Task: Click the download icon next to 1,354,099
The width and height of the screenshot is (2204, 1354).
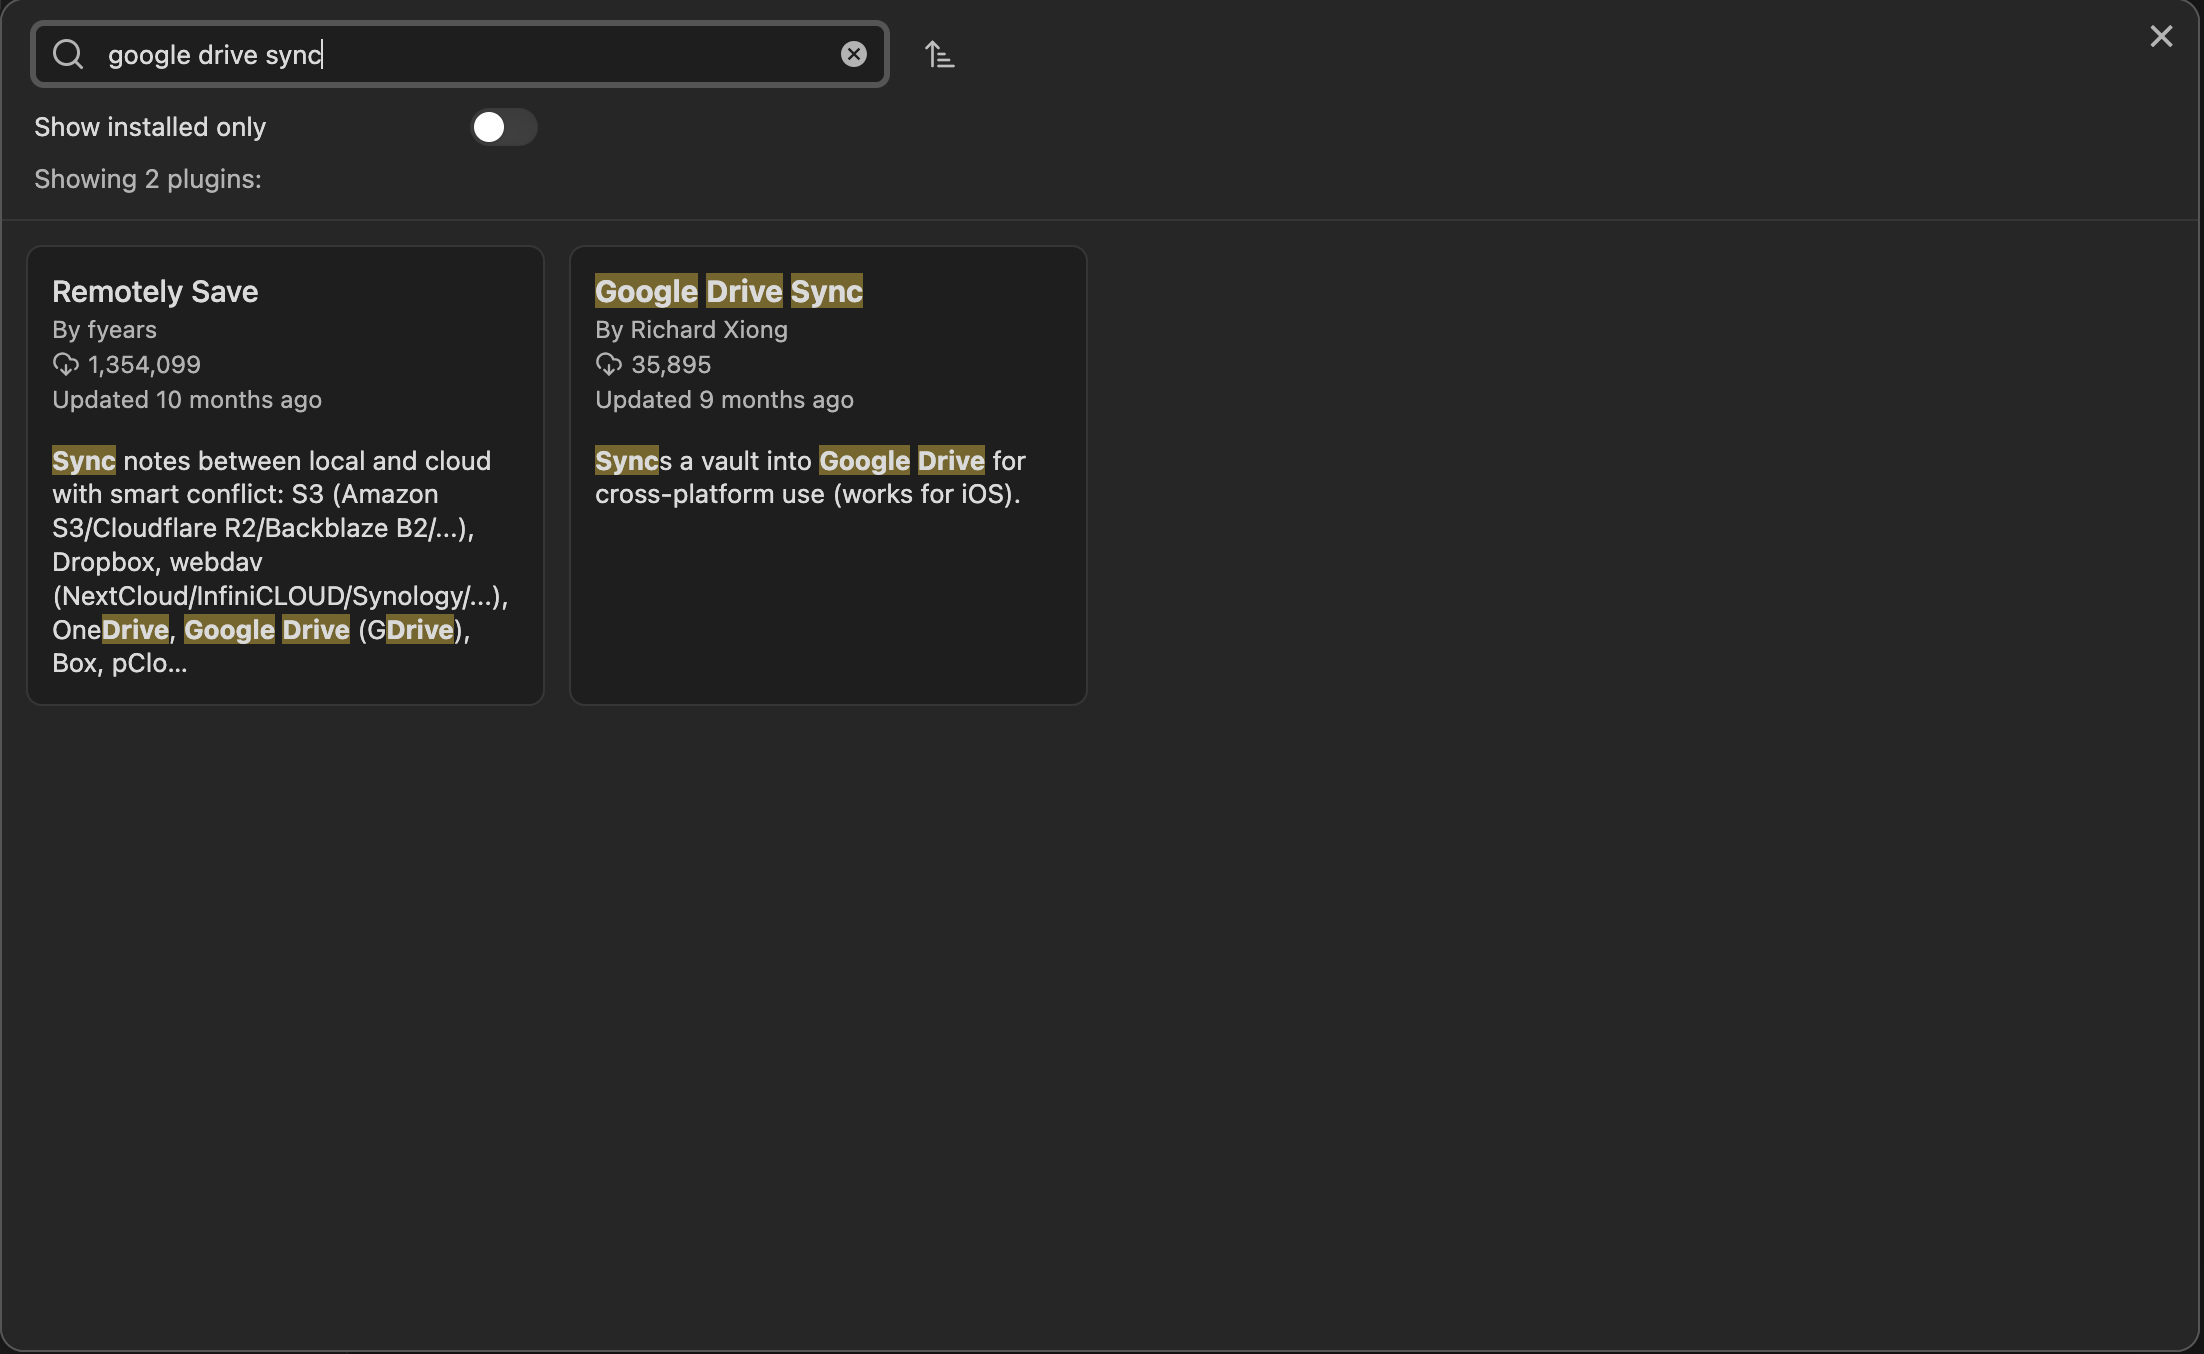Action: click(x=66, y=365)
